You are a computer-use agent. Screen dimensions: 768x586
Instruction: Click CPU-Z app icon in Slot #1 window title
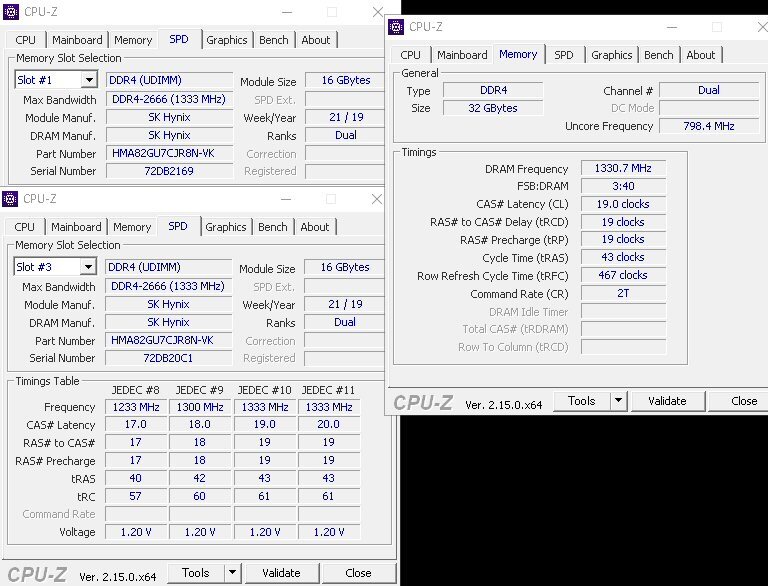point(11,12)
